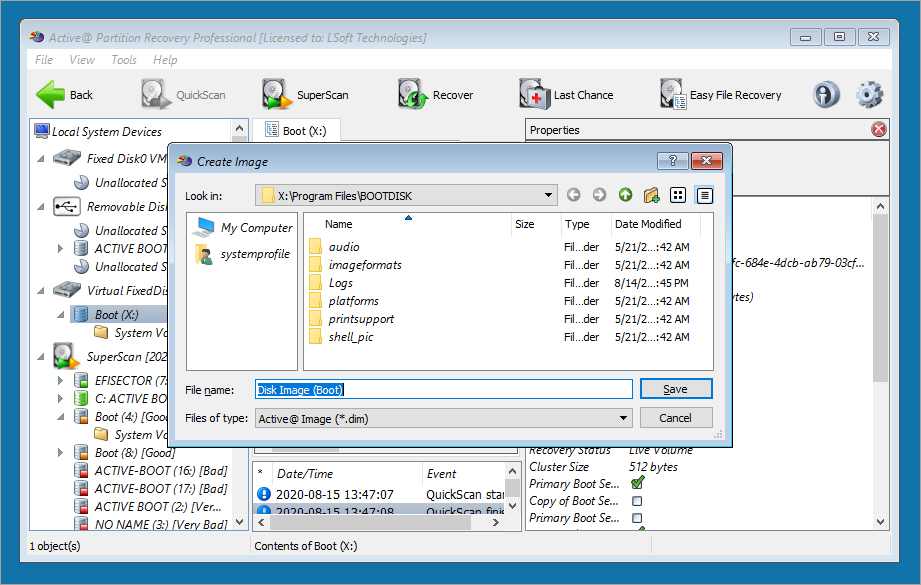
Task: Click the File name text field
Action: (x=443, y=389)
